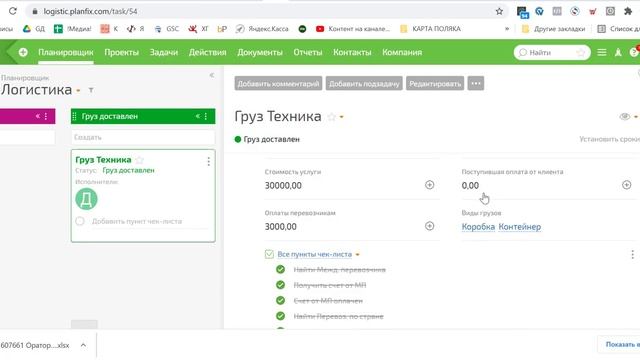The width and height of the screenshot is (640, 360).
Task: Open dropdown arrow next to task title
Action: (342, 118)
